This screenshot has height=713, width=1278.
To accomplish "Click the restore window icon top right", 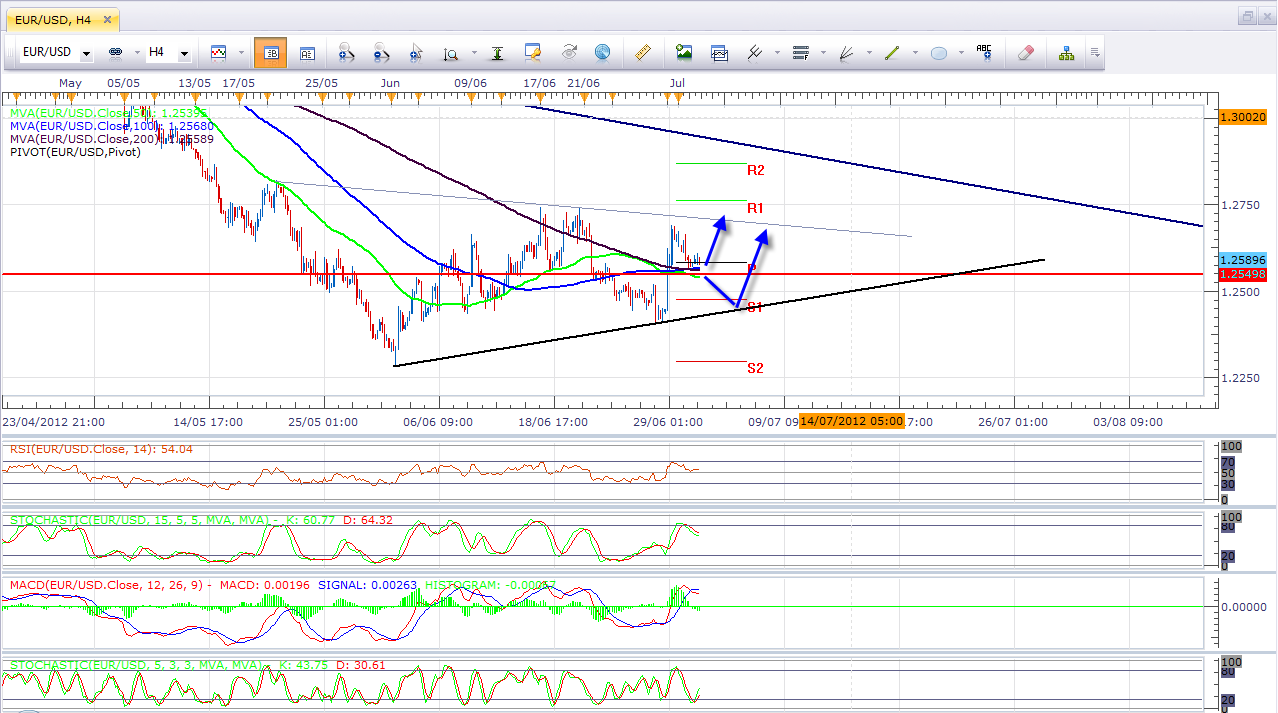I will tap(1248, 16).
